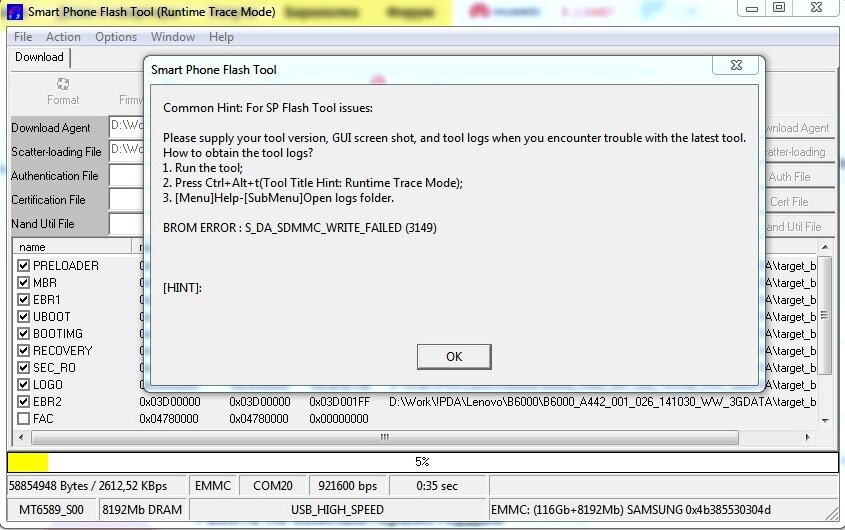The image size is (845, 530).
Task: Open the Help menu
Action: point(221,37)
